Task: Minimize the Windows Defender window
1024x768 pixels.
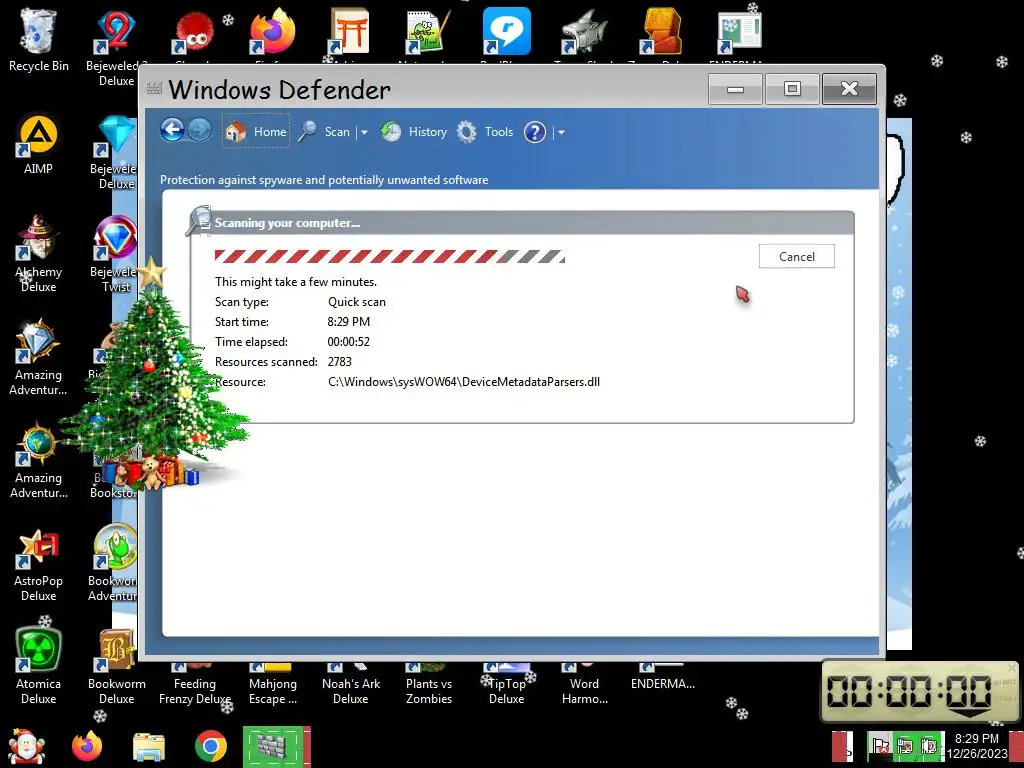Action: click(735, 89)
